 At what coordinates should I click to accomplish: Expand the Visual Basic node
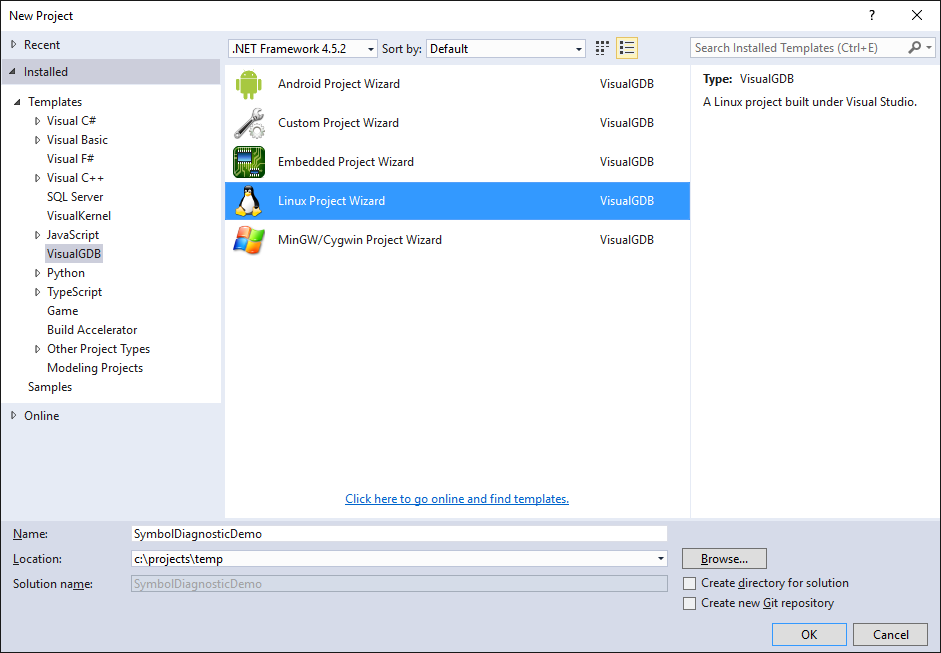click(x=38, y=140)
